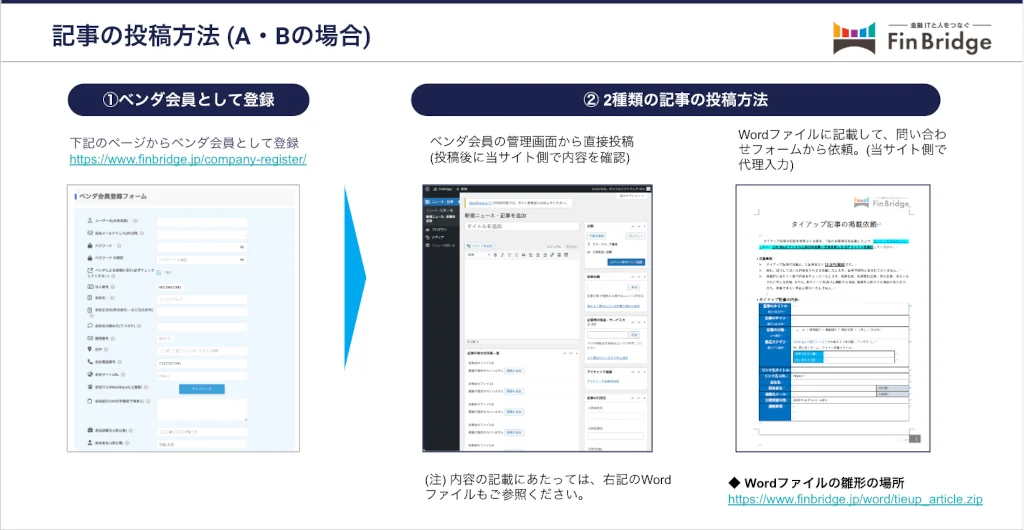Click the lock icon beside the password label
Image resolution: width=1024 pixels, height=530 pixels.
(x=89, y=246)
